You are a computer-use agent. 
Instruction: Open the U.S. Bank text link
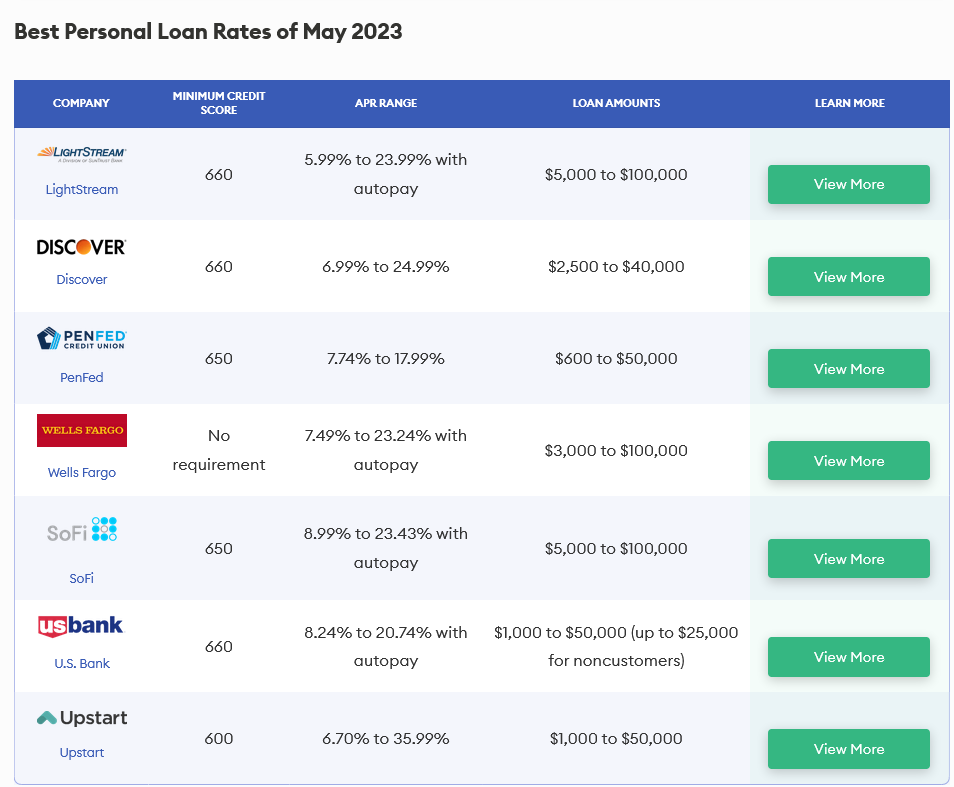point(81,663)
